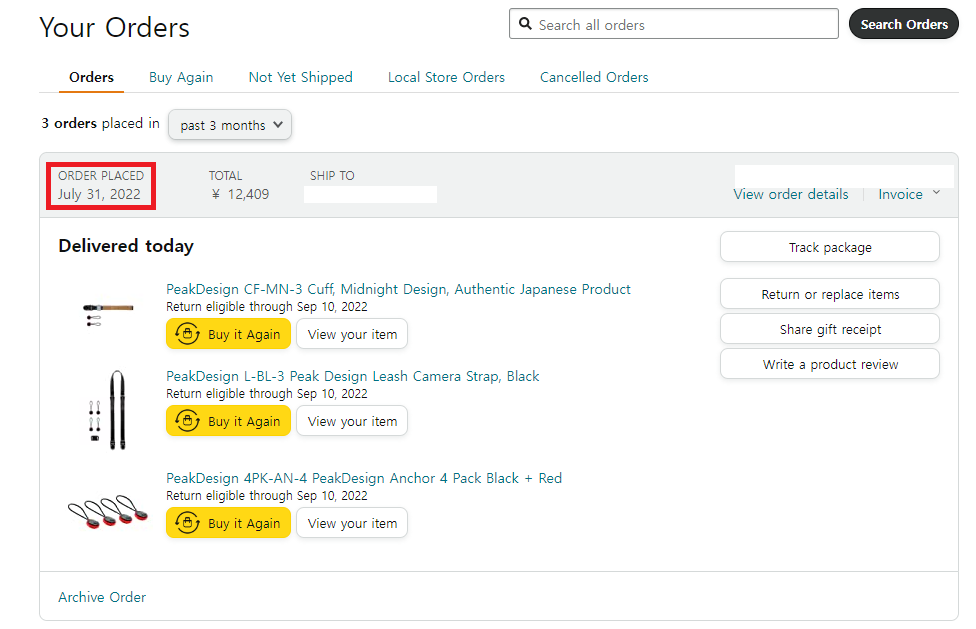Expand the Invoice dropdown
Screen dimensions: 976x629
[x=909, y=194]
